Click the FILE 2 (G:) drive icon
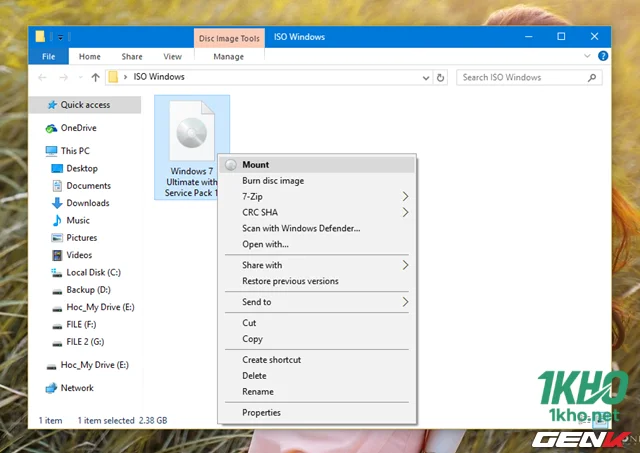The width and height of the screenshot is (640, 453). pos(57,343)
